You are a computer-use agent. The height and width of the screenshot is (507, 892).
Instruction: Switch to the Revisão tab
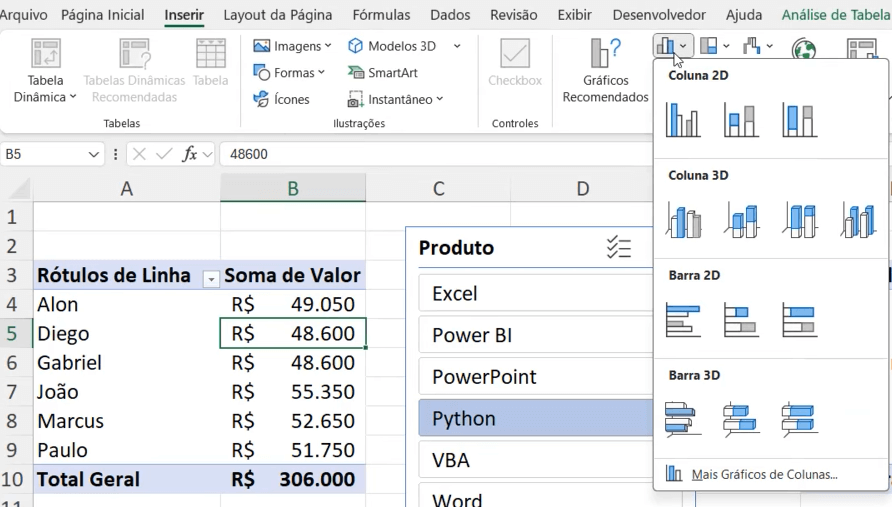(514, 15)
